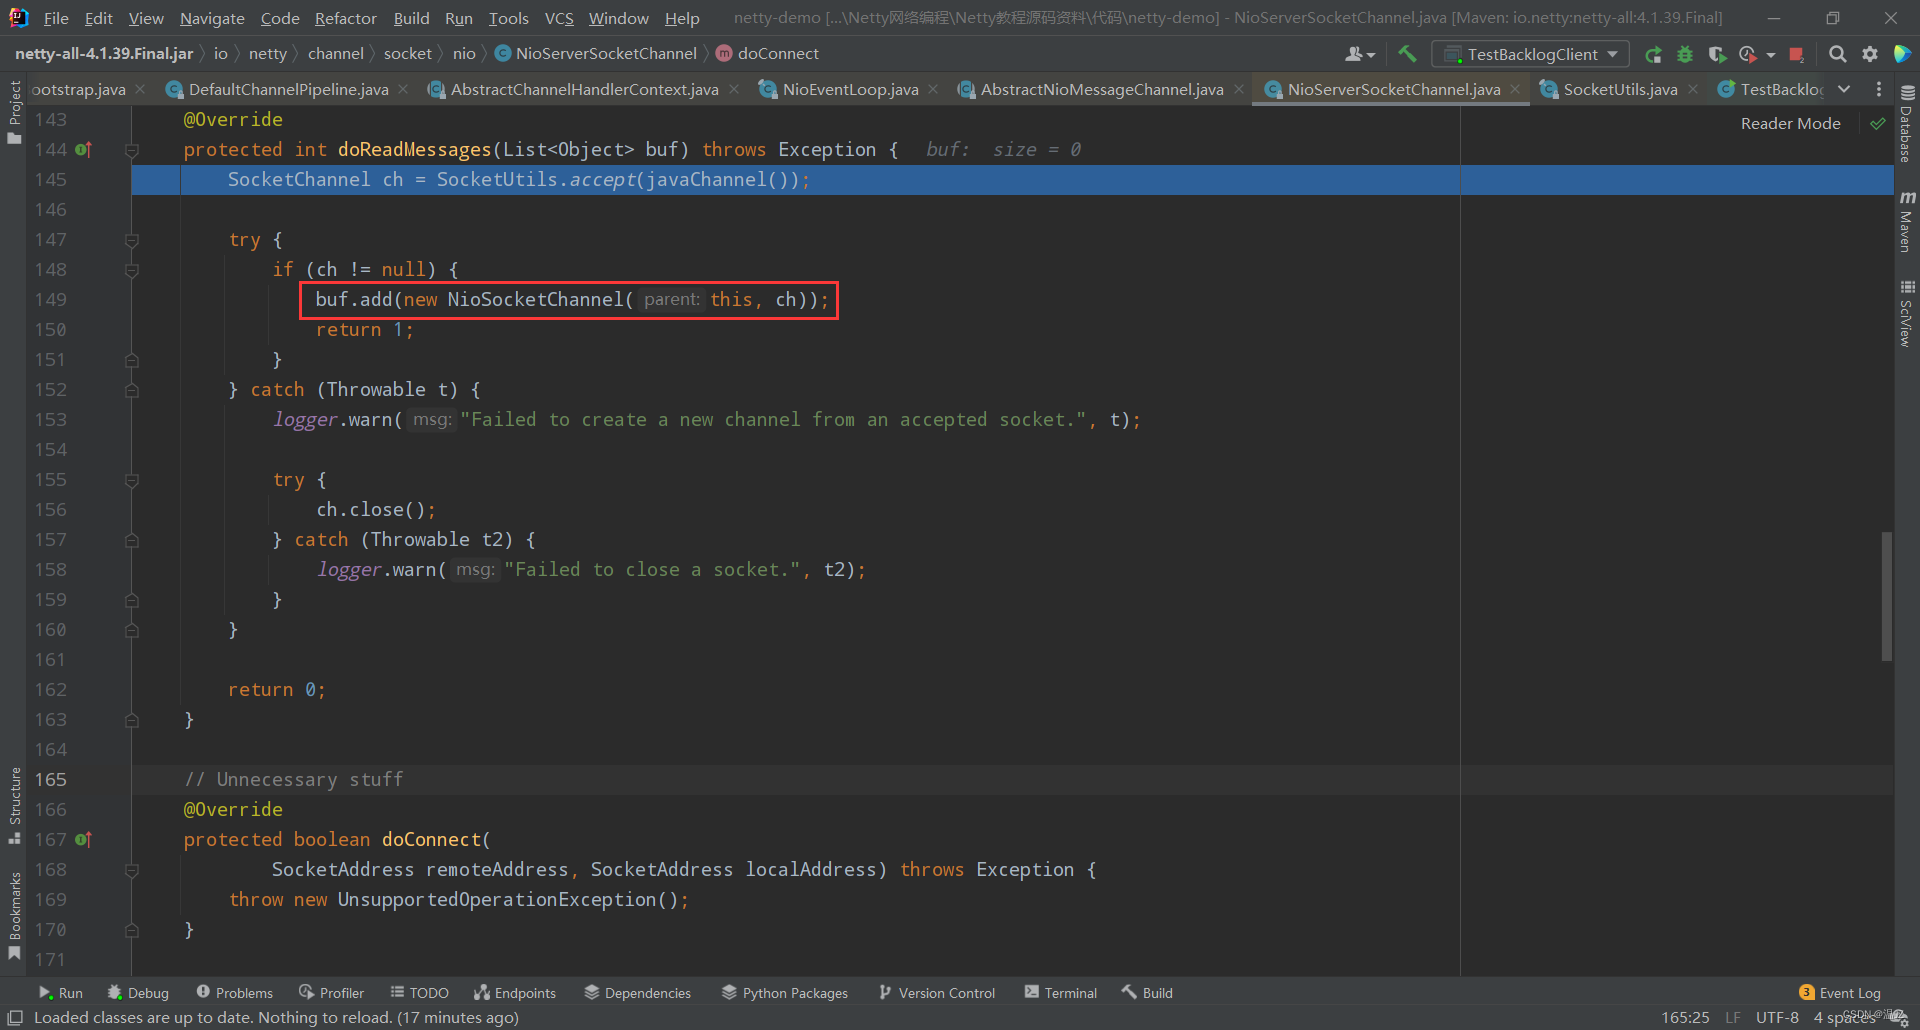Open the Maven side panel

pos(1907,222)
